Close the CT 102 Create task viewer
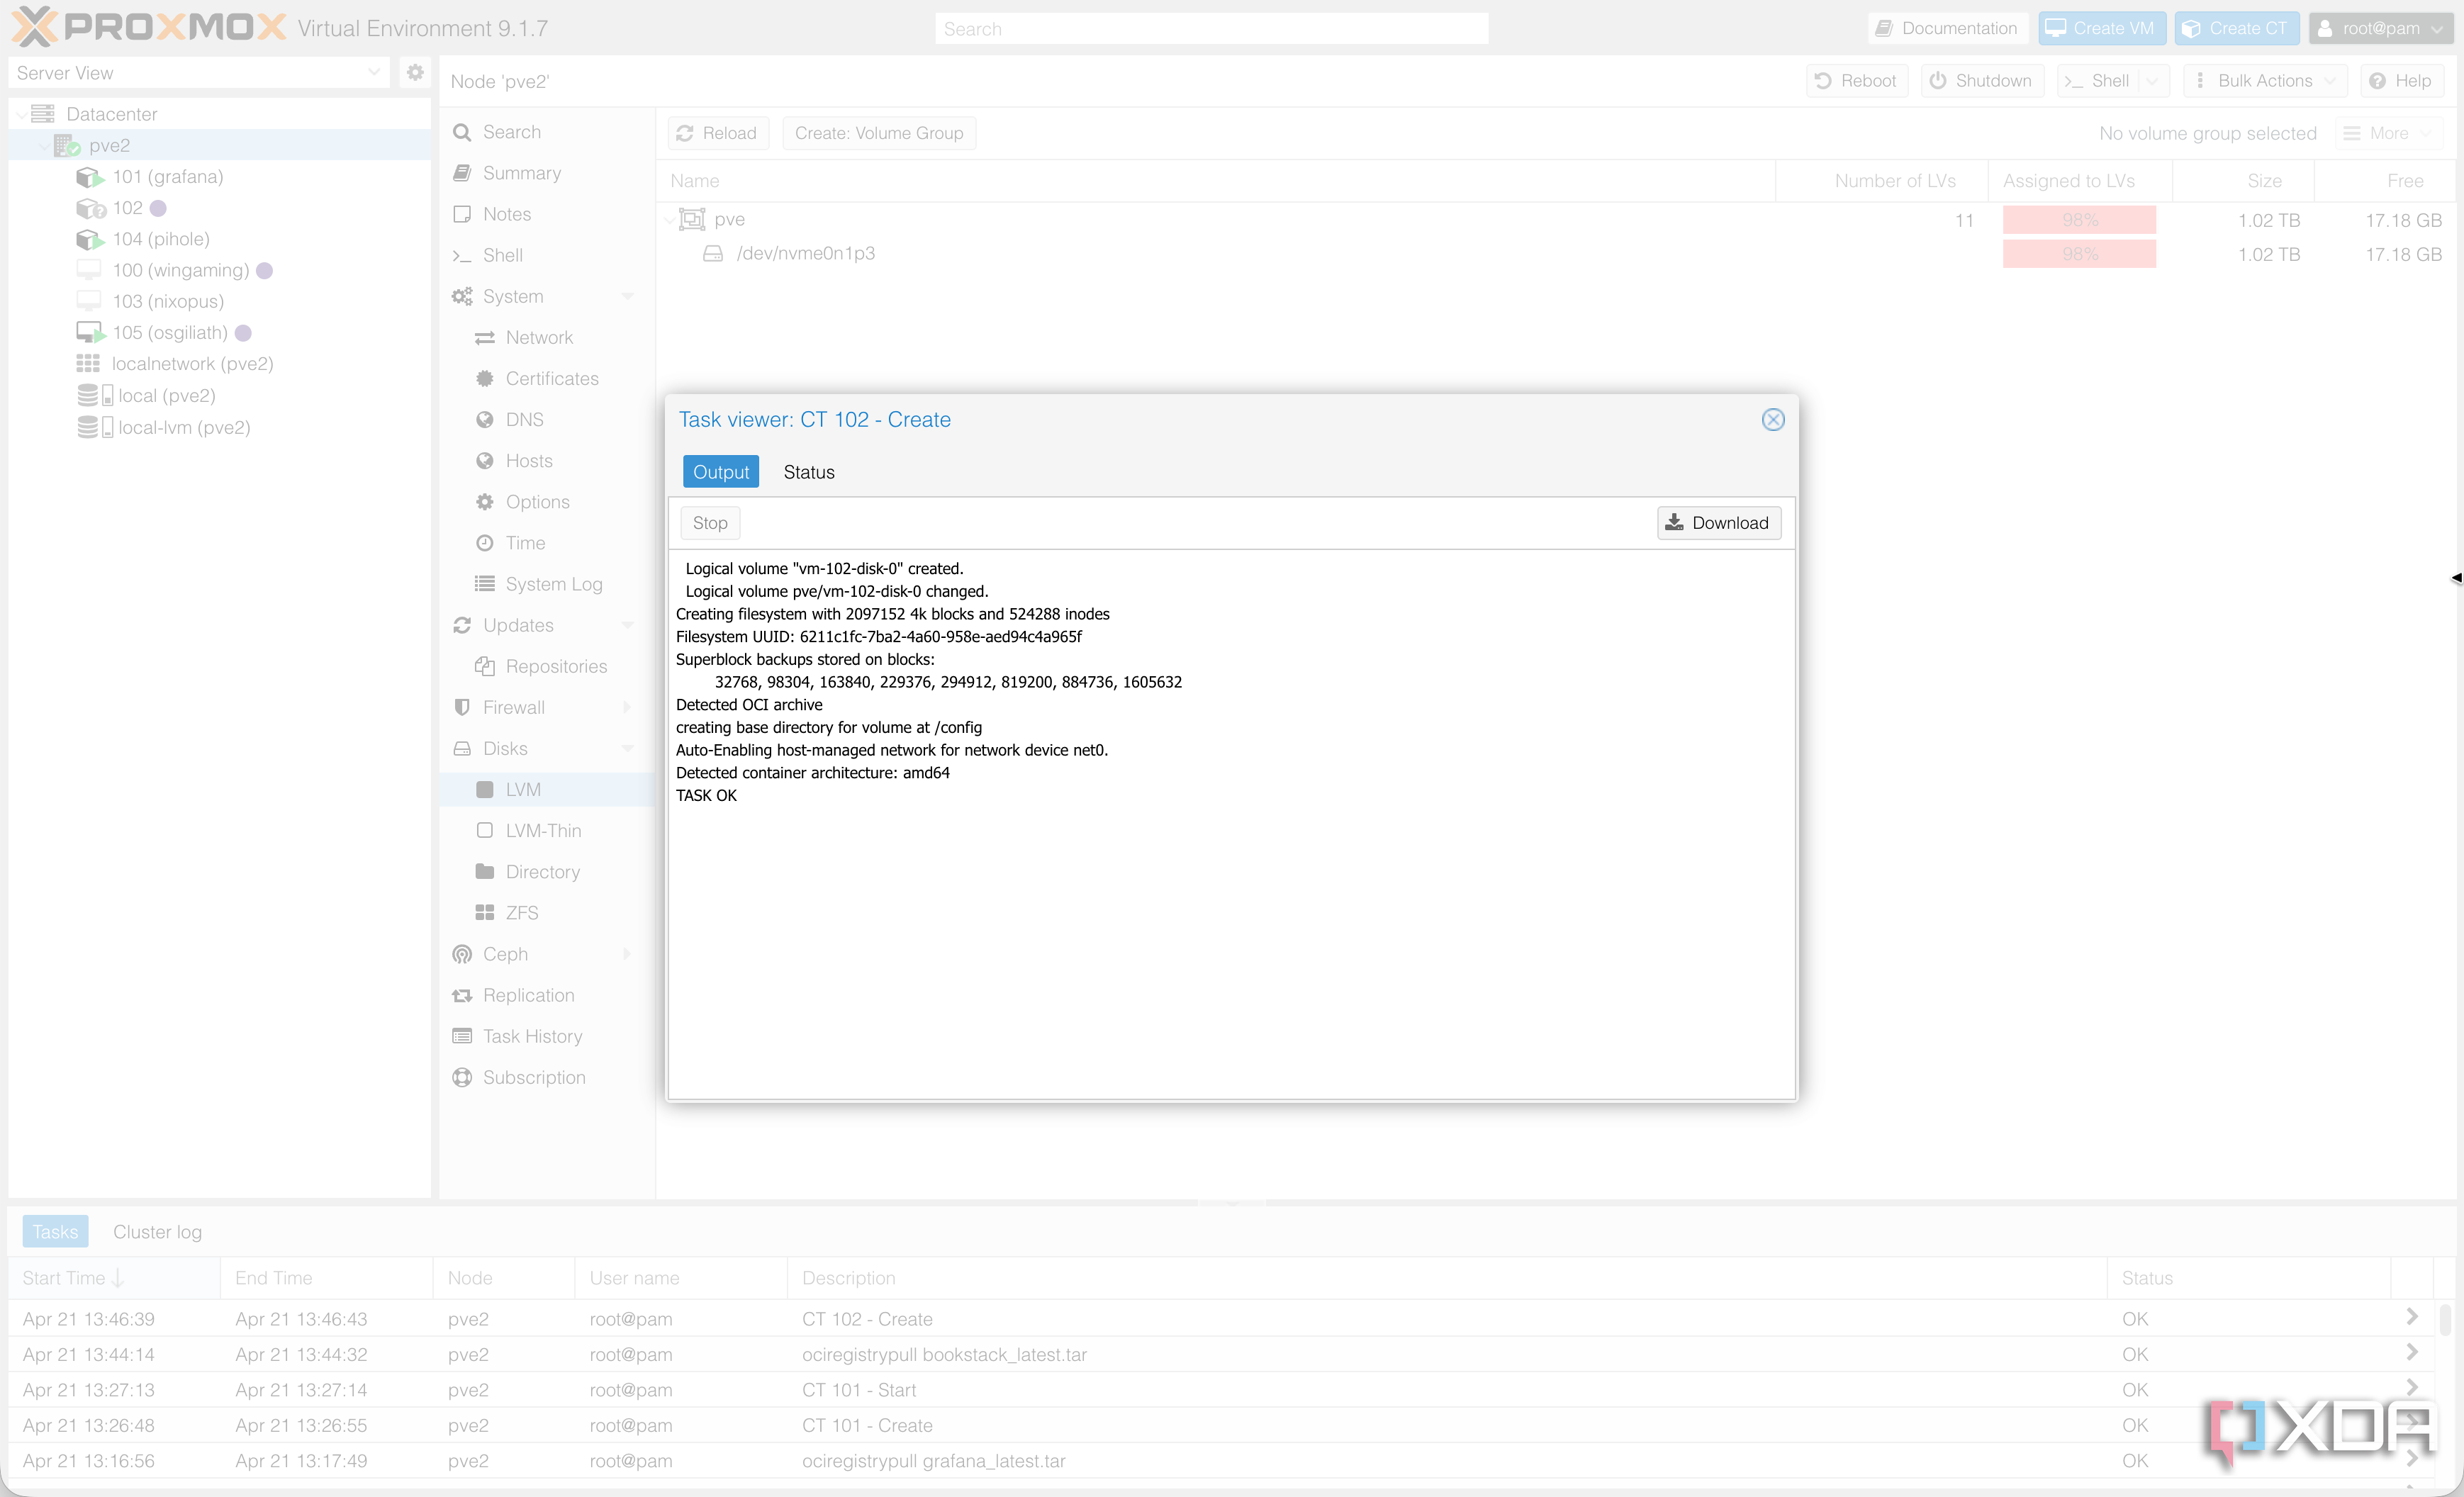The width and height of the screenshot is (2464, 1497). 1772,420
